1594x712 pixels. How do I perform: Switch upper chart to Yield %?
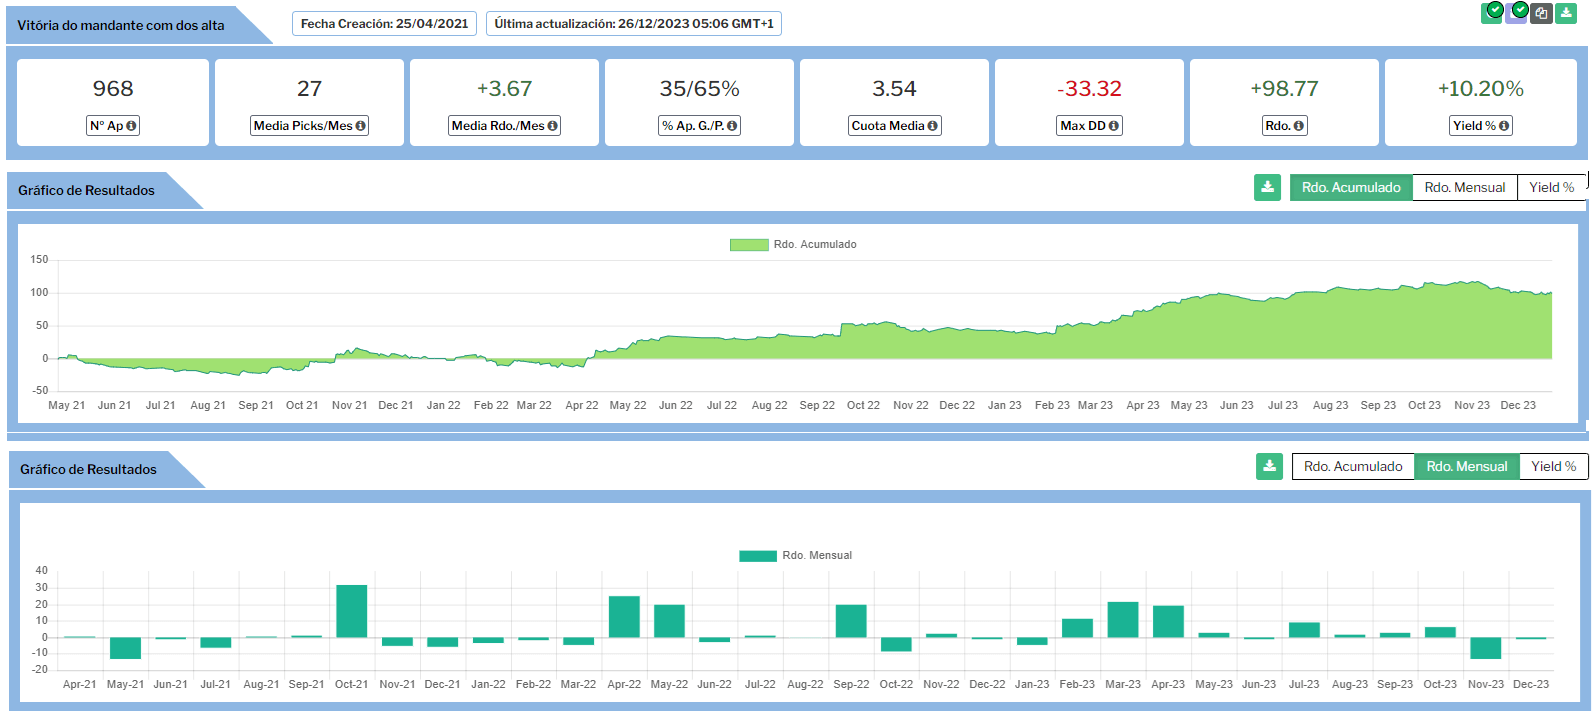(x=1551, y=187)
